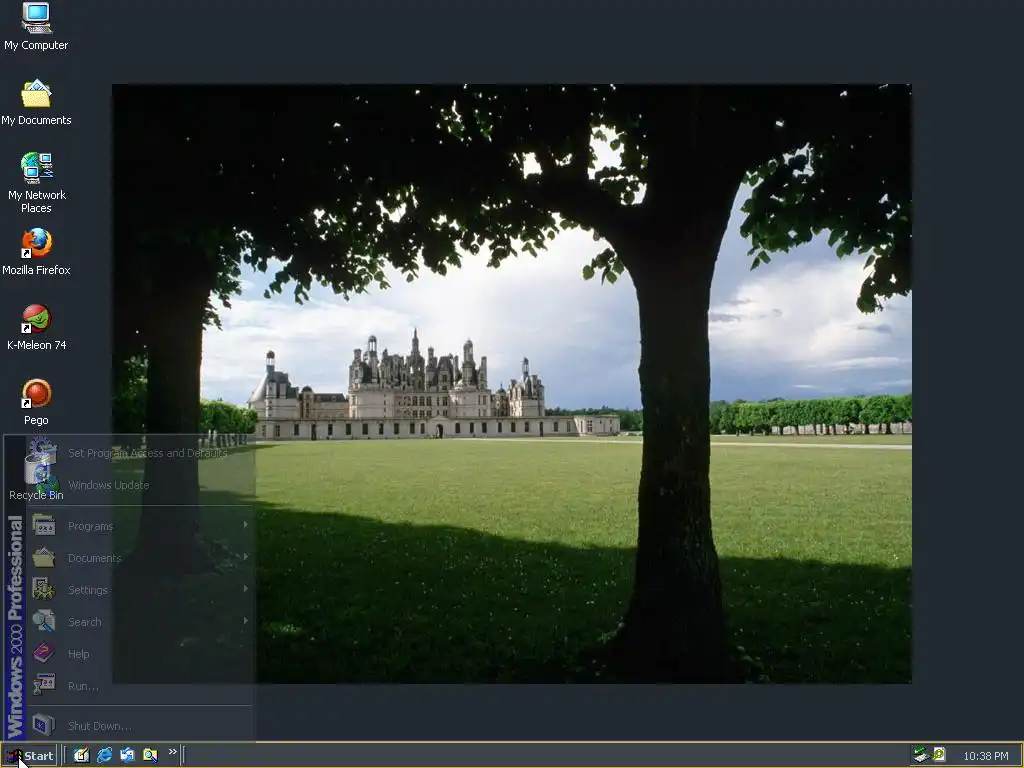Choose Set Program Access and Defaults
This screenshot has width=1024, height=768.
coord(139,453)
